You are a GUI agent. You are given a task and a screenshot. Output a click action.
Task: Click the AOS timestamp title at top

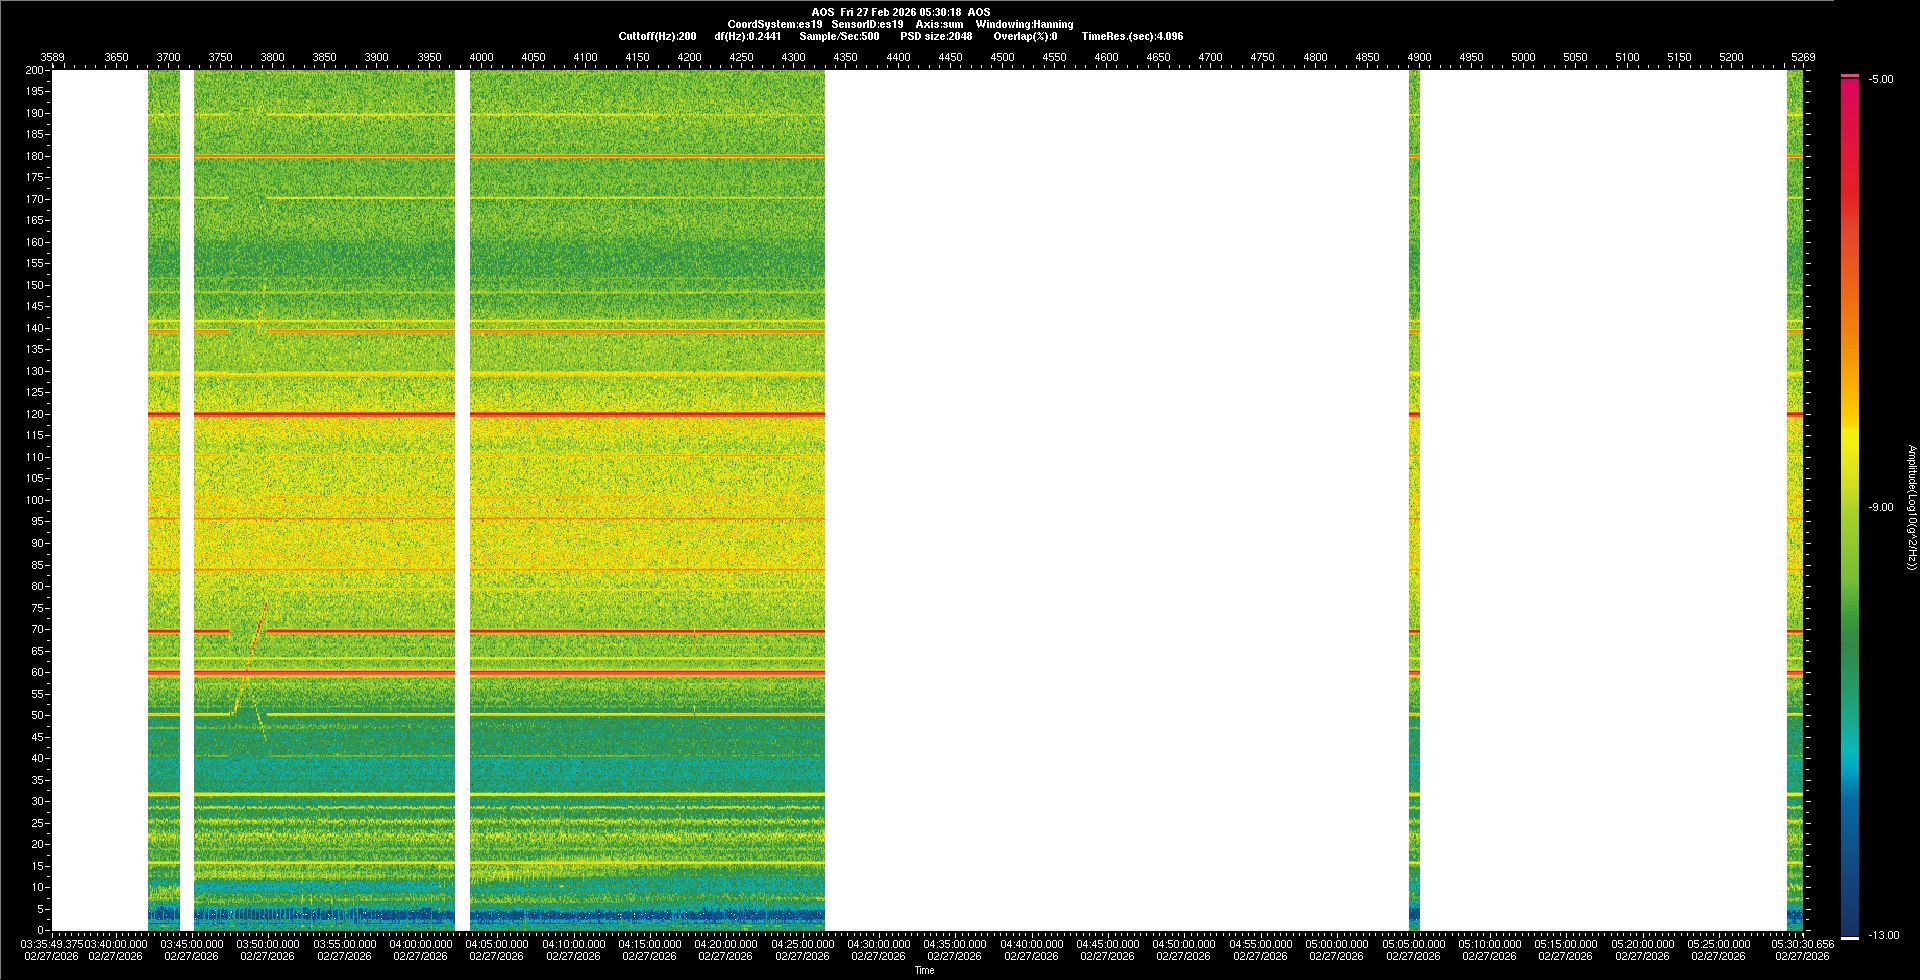tap(900, 12)
